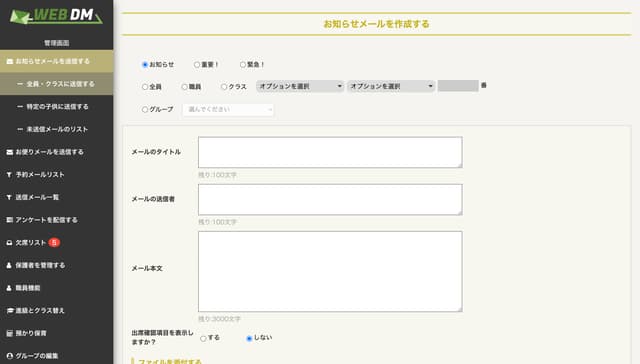Image resolution: width=640 pixels, height=364 pixels.
Task: Select the 緊急！ radio button
Action: pyautogui.click(x=243, y=64)
